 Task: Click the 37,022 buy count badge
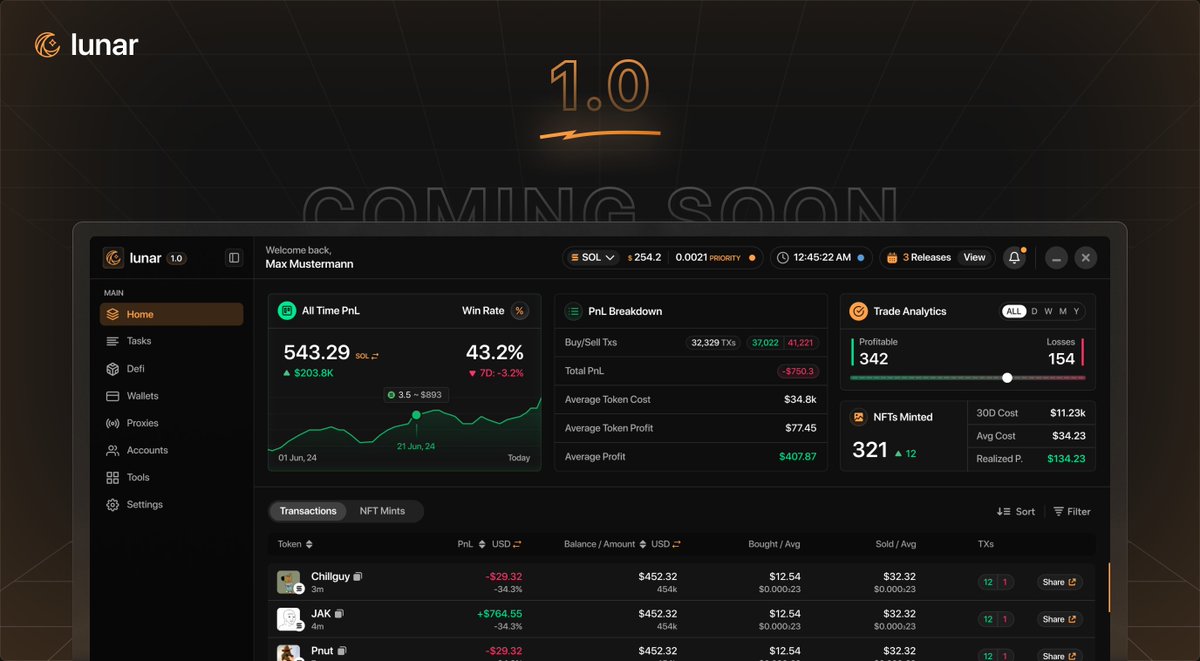point(764,343)
